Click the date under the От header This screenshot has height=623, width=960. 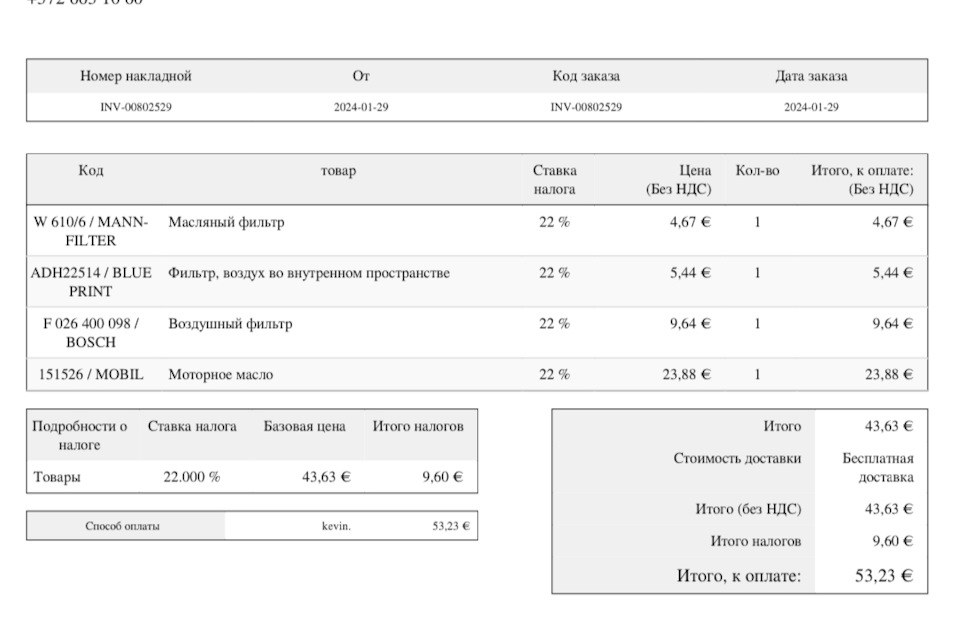pyautogui.click(x=361, y=107)
